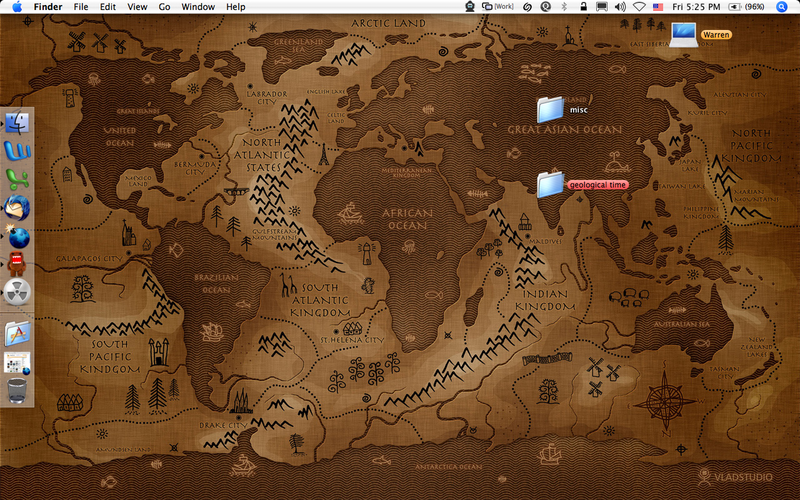Image resolution: width=800 pixels, height=500 pixels.
Task: Click the padlock icon in menu bar
Action: (x=583, y=7)
